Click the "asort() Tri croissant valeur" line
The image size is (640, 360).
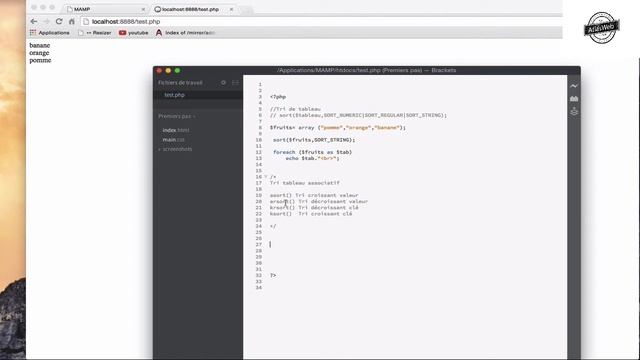(314, 195)
